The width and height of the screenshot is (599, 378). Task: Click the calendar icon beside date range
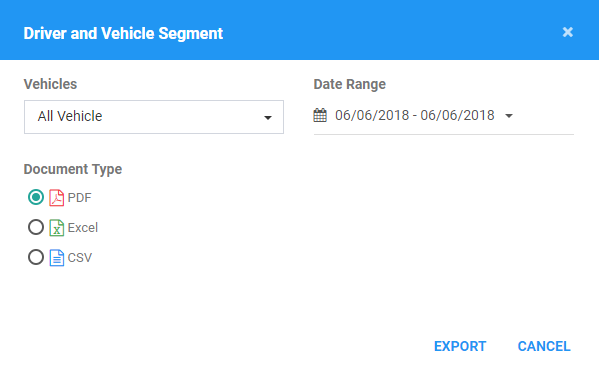[x=320, y=115]
